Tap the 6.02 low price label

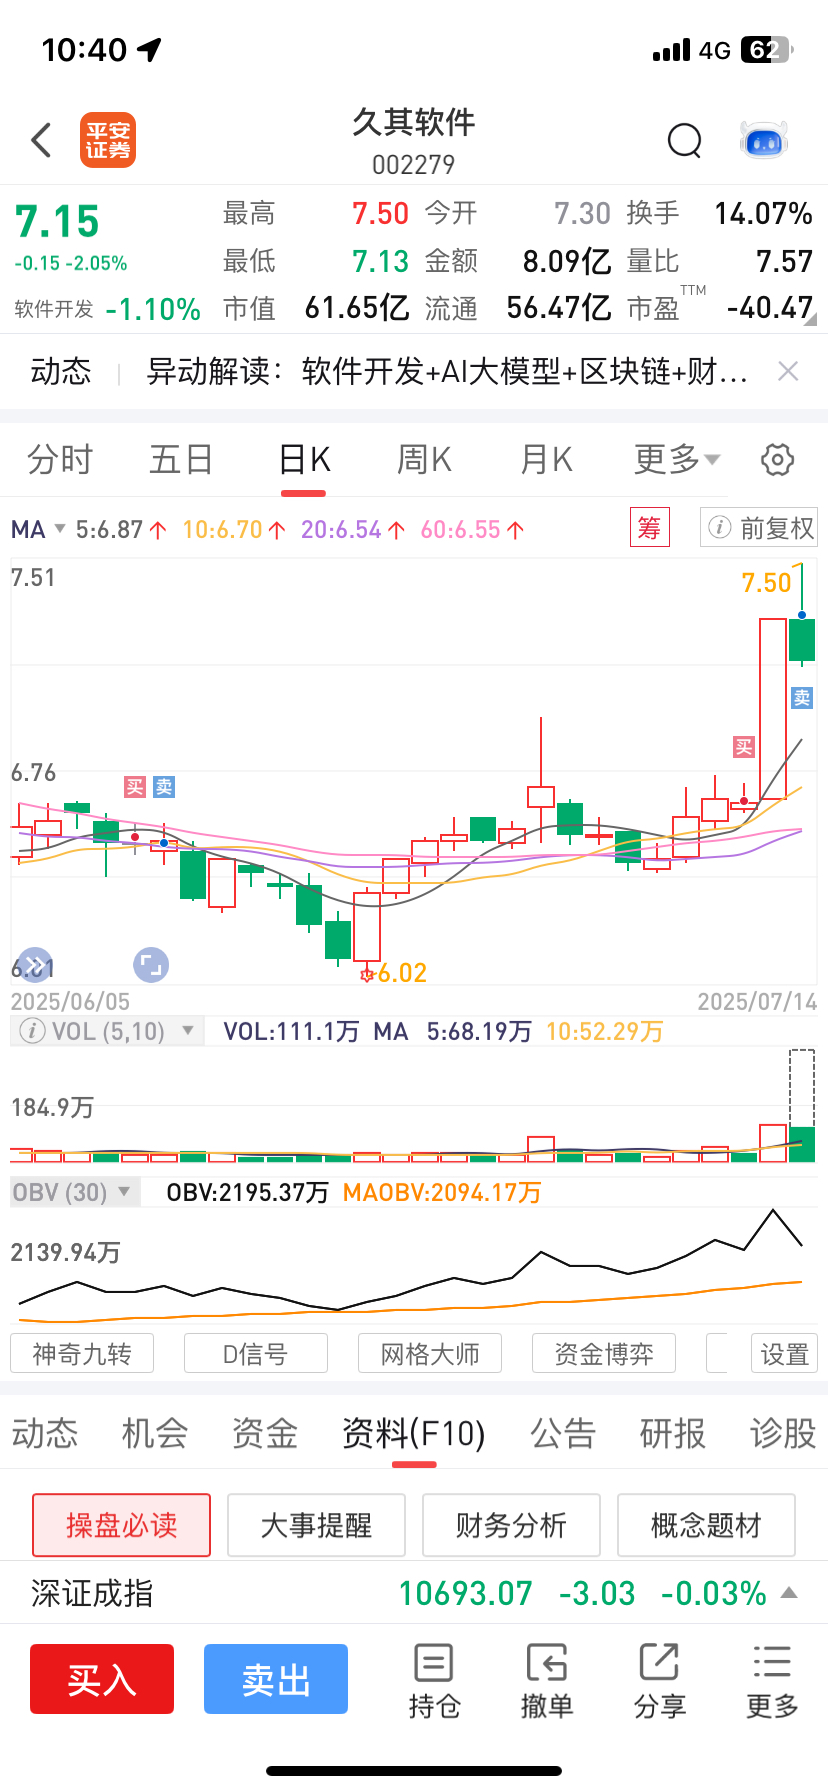tap(402, 973)
